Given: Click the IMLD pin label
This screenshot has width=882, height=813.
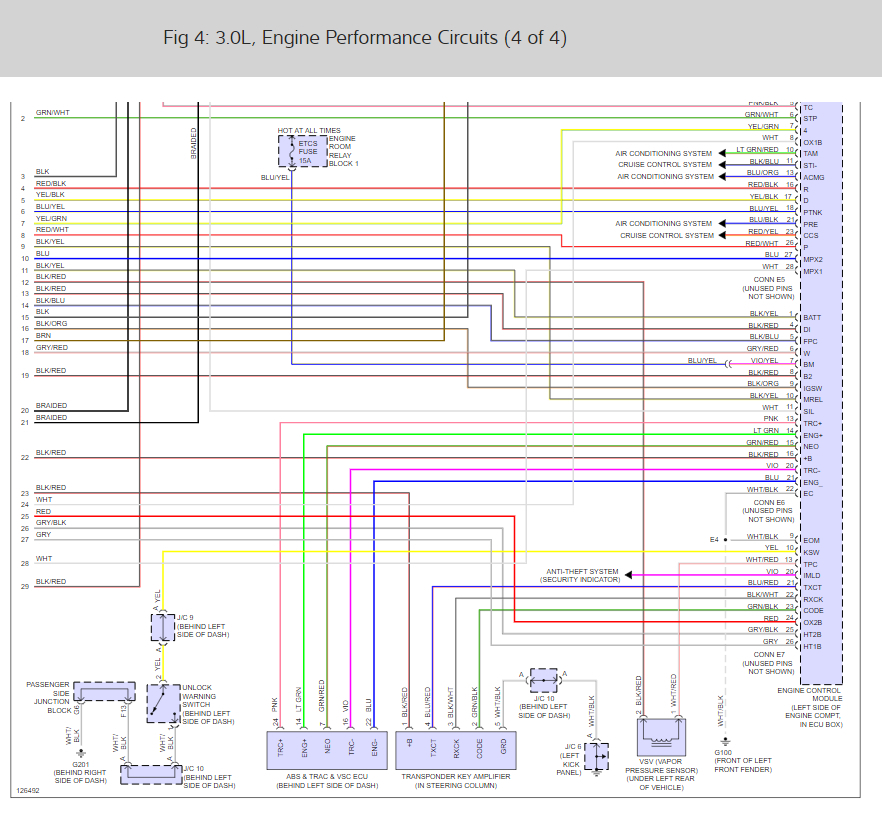Looking at the screenshot, I should [812, 576].
